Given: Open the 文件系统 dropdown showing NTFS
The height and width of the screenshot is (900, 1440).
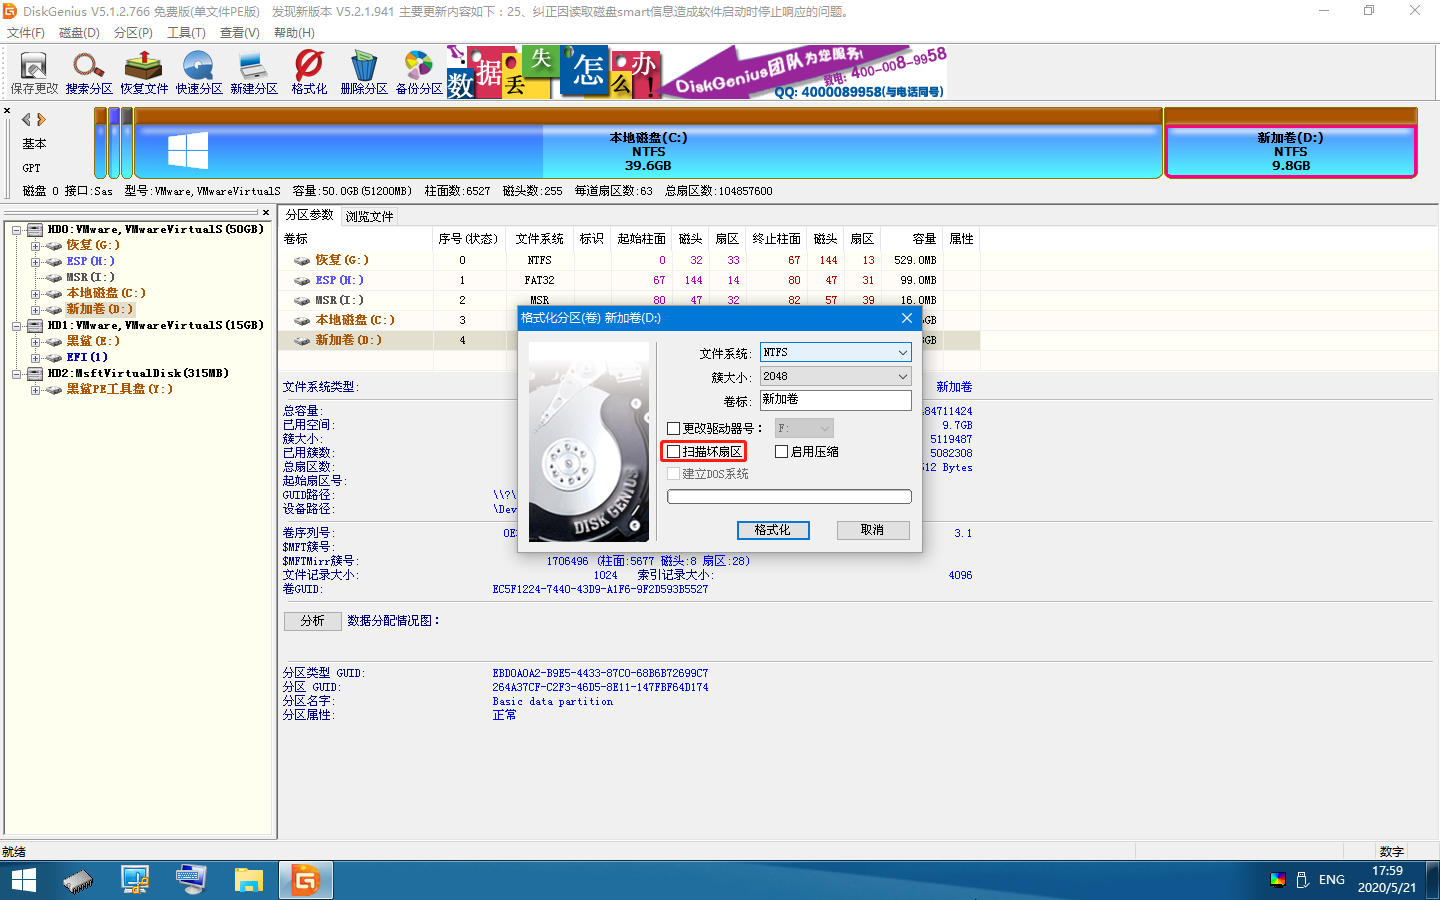Looking at the screenshot, I should click(835, 352).
